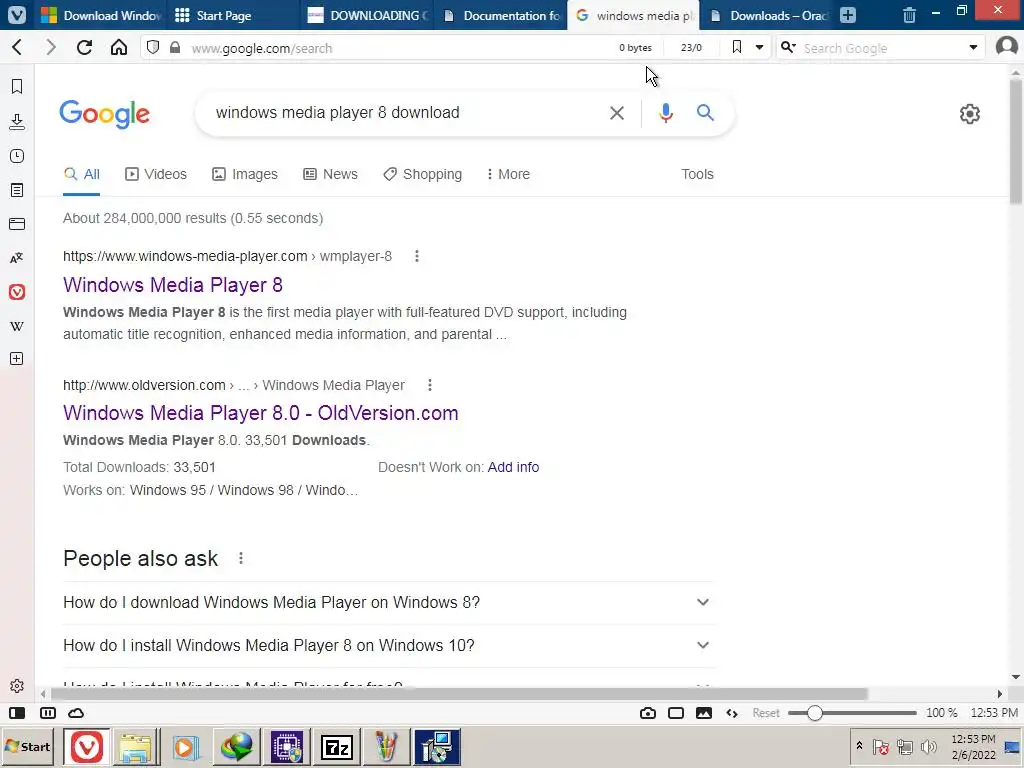The image size is (1024, 768).
Task: Go forward to next page
Action: point(51,47)
